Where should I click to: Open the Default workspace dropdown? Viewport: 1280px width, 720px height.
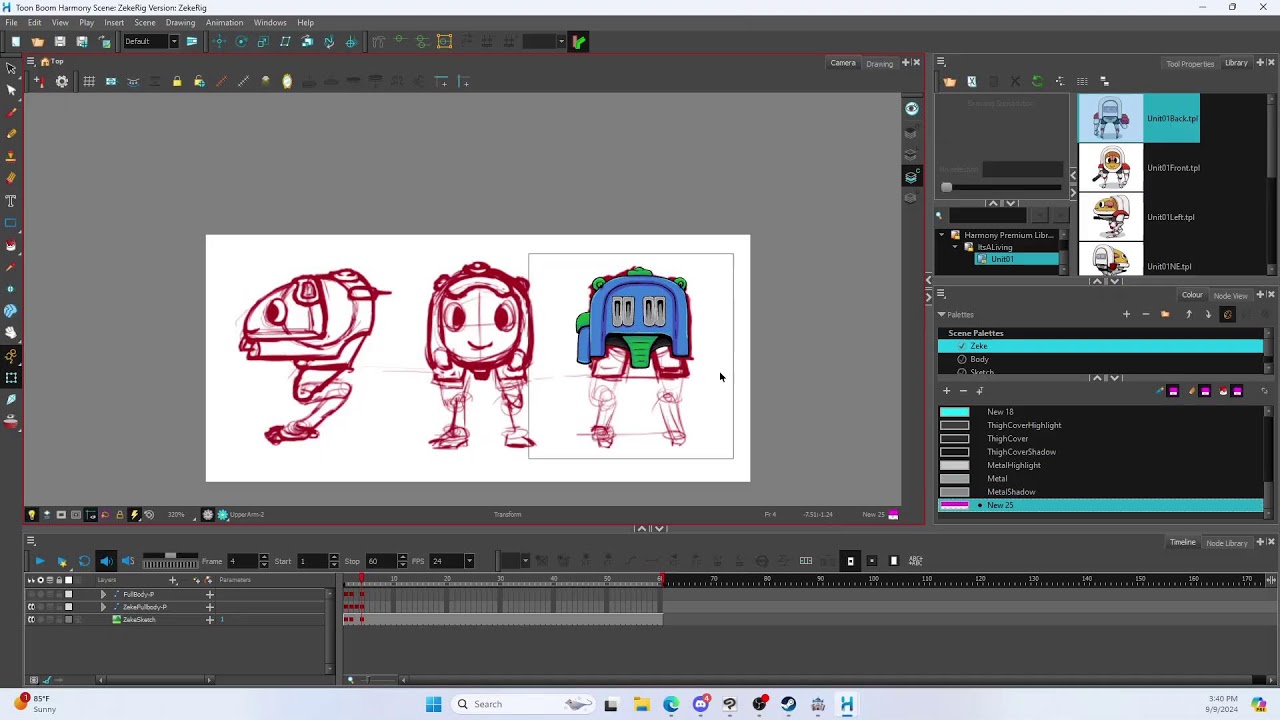tap(173, 42)
